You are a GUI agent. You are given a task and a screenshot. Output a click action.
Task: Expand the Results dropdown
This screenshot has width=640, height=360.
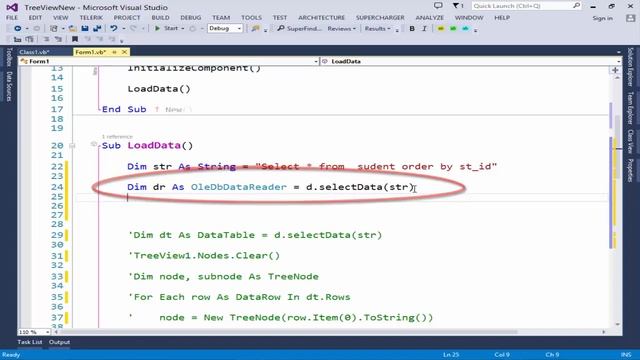click(x=378, y=29)
